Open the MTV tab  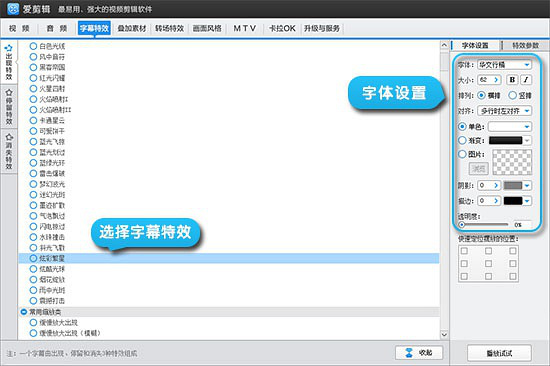(x=245, y=28)
